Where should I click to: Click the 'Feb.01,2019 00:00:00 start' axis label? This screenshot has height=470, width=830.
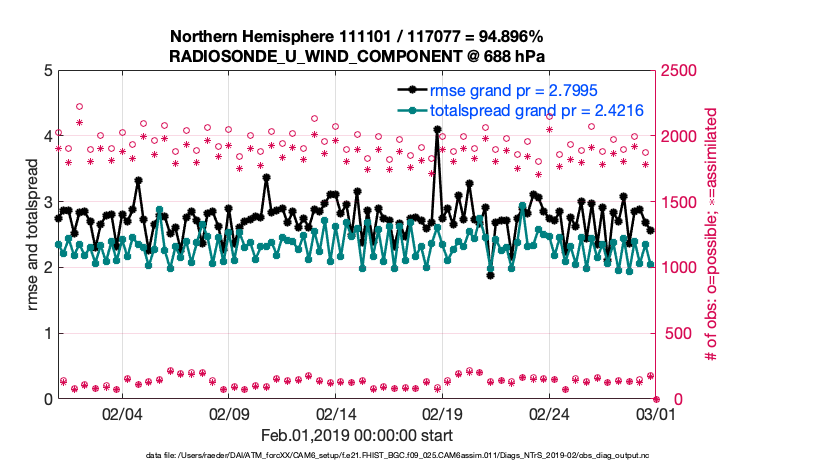point(357,436)
